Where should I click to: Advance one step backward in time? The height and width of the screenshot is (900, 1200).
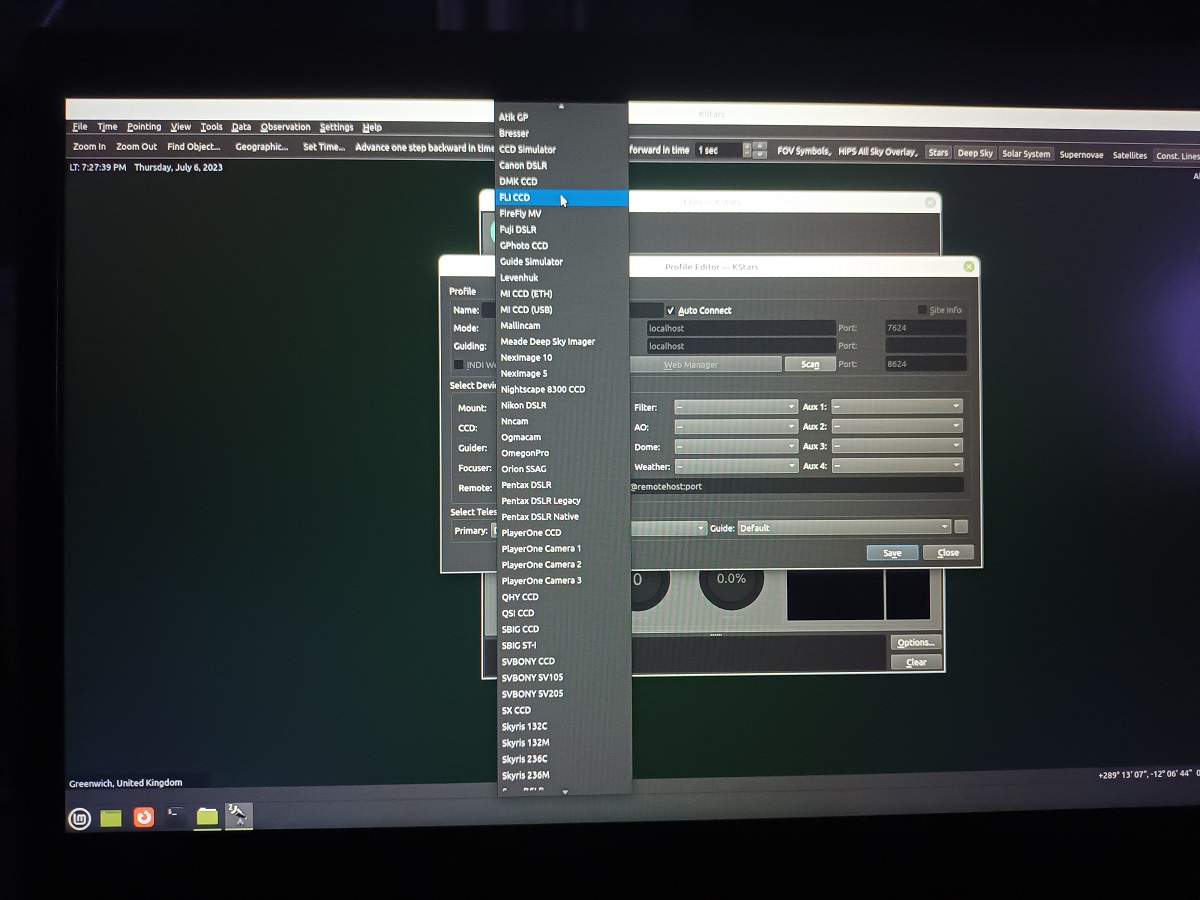424,147
